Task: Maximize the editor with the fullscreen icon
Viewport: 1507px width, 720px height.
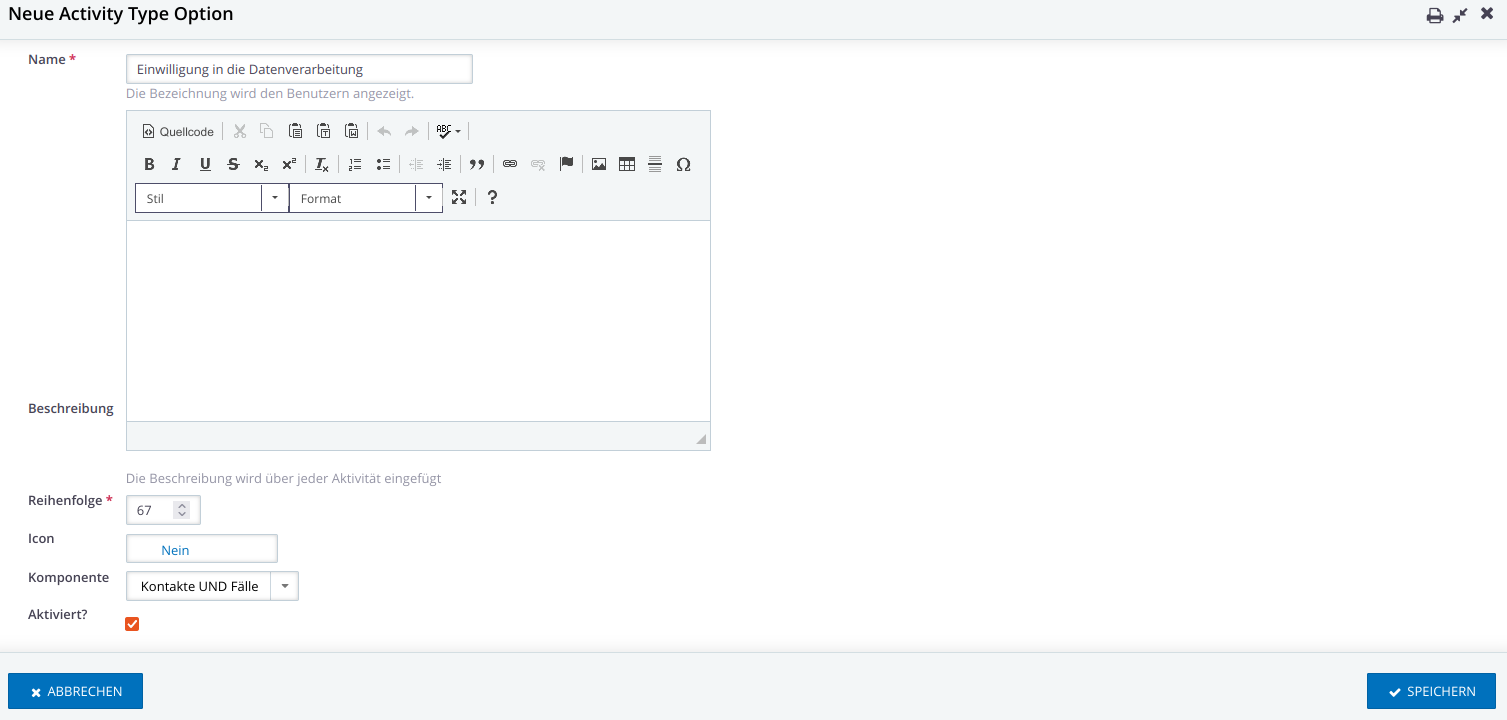Action: [x=459, y=198]
